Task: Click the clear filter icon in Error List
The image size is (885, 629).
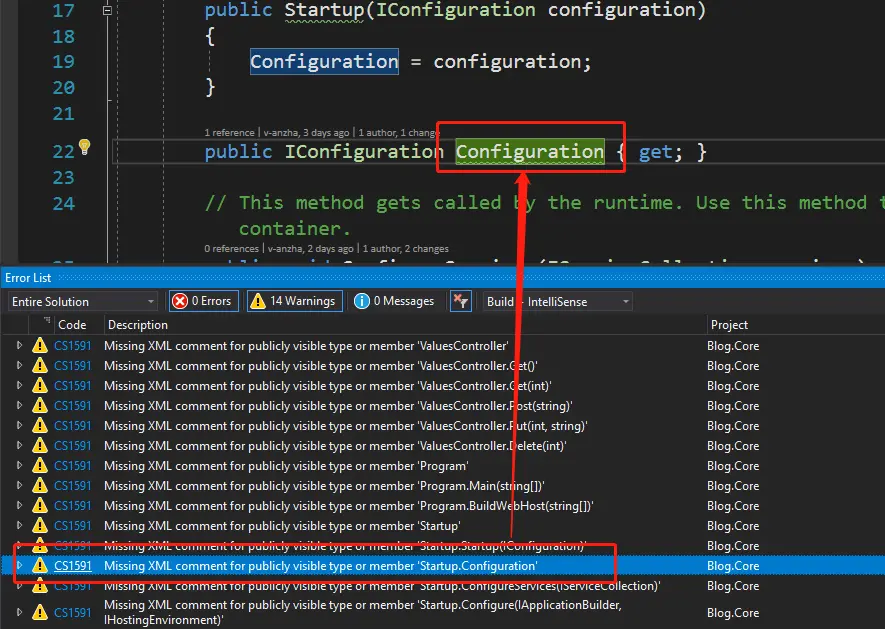Action: coord(461,301)
